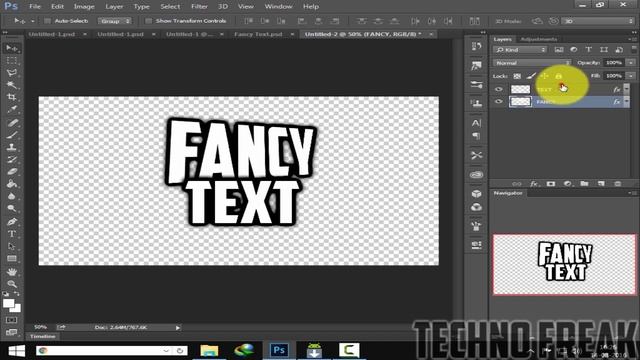Screen dimensions: 640x360
Task: Select the Eraser tool
Action: point(12,171)
